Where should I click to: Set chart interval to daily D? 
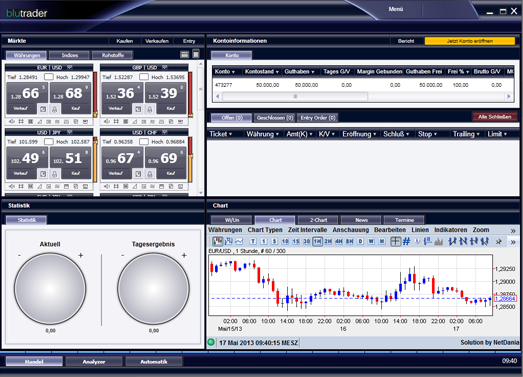[360, 241]
